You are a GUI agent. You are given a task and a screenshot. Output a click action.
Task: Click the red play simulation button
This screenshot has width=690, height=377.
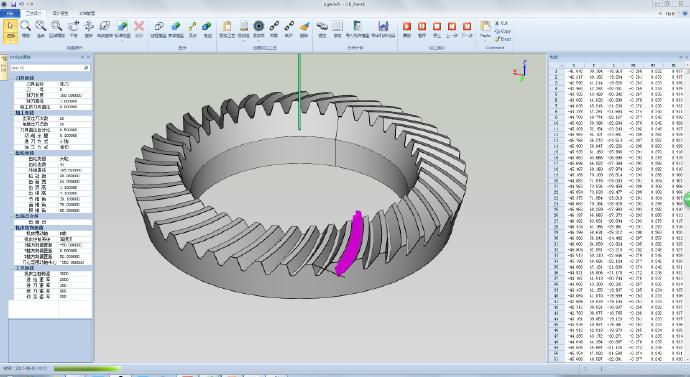tap(407, 26)
